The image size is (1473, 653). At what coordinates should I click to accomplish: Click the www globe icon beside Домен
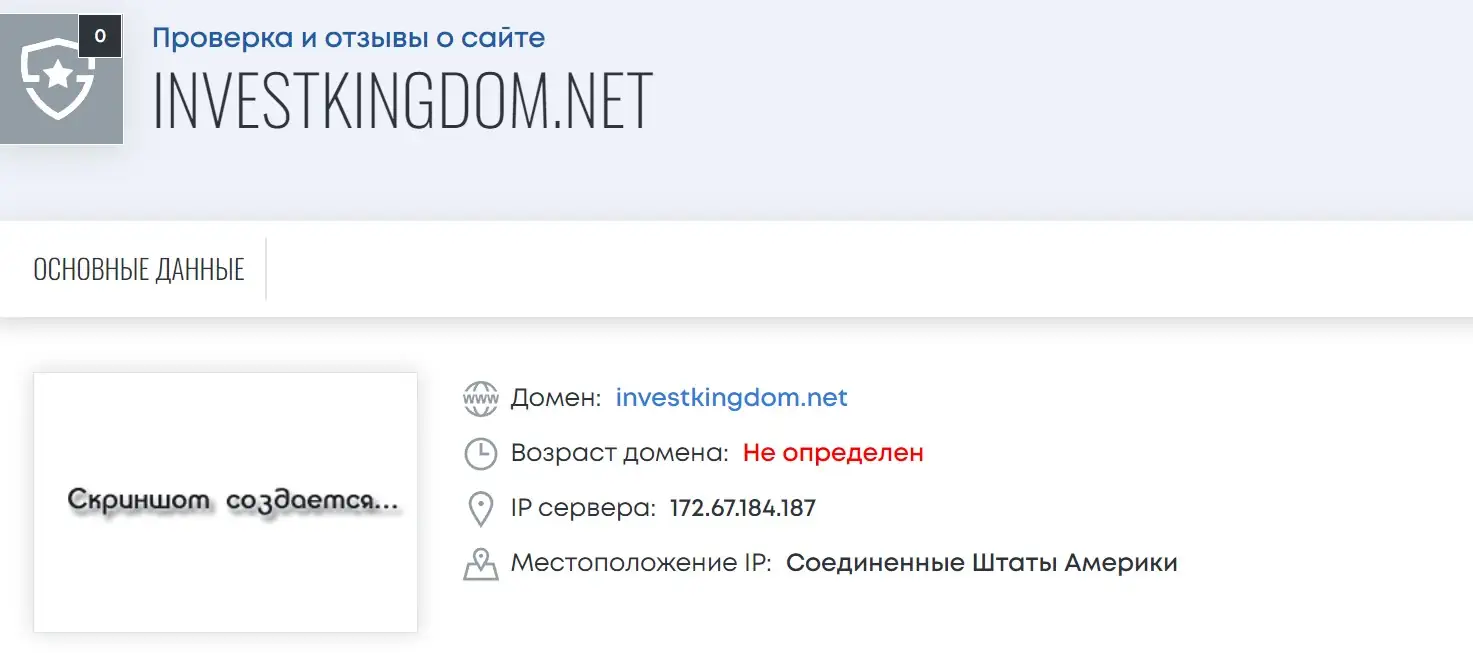coord(481,398)
